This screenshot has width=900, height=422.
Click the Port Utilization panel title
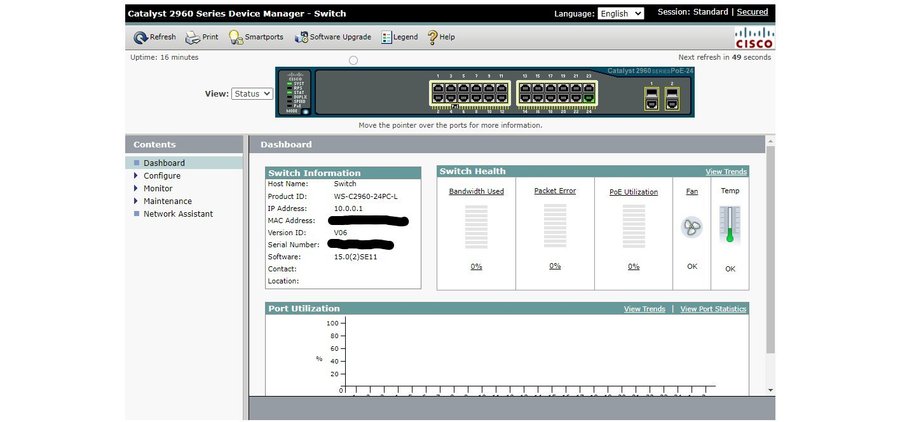point(304,308)
